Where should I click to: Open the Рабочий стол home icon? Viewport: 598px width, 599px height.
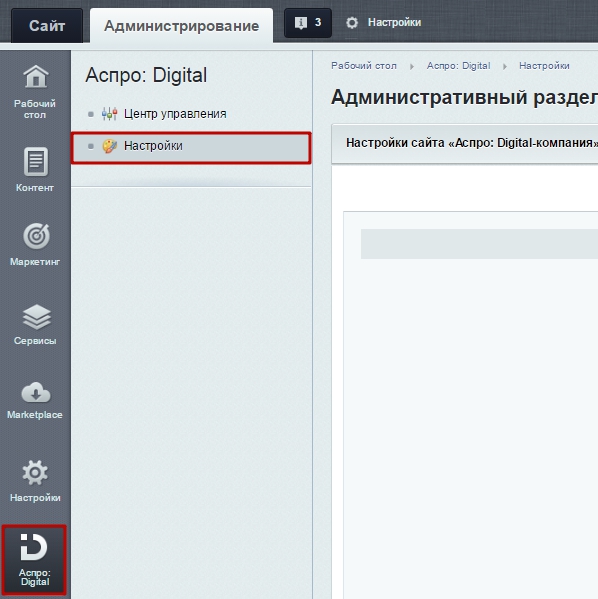coord(36,76)
